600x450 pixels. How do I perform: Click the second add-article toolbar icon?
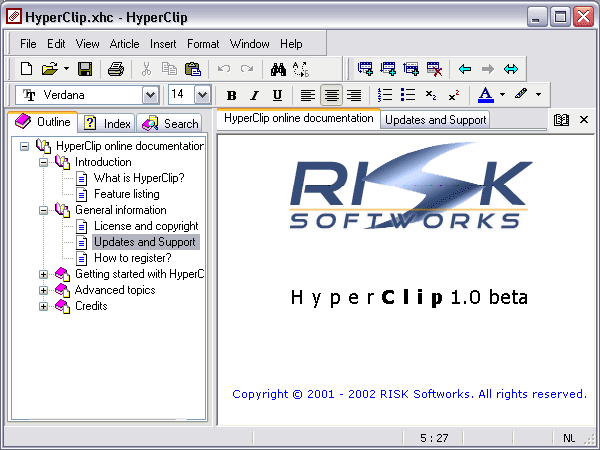[x=388, y=69]
